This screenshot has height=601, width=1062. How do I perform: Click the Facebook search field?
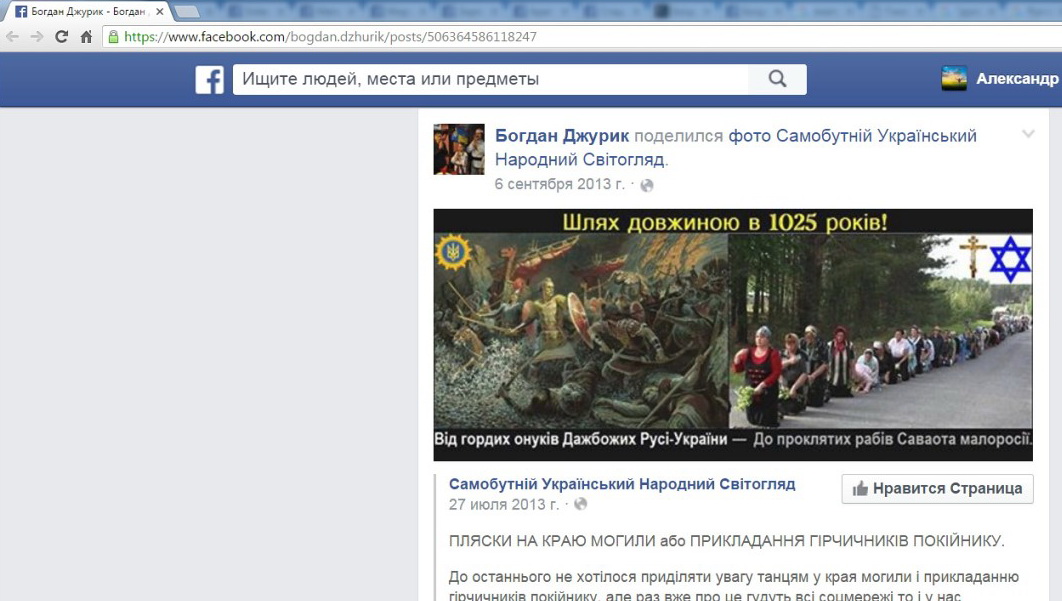pos(491,79)
